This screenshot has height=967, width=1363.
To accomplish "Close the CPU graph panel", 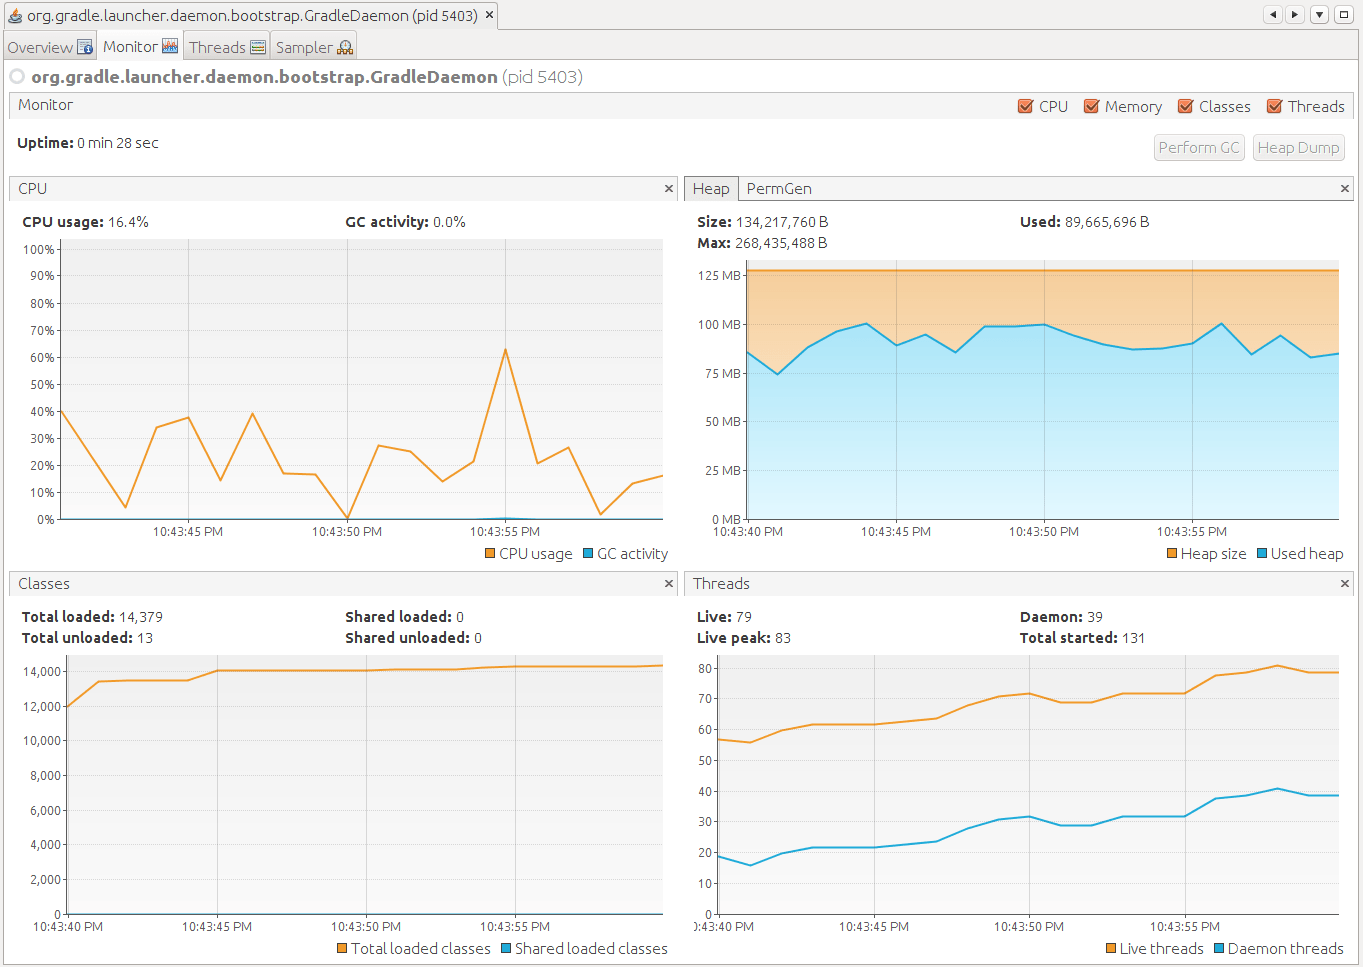I will 668,188.
